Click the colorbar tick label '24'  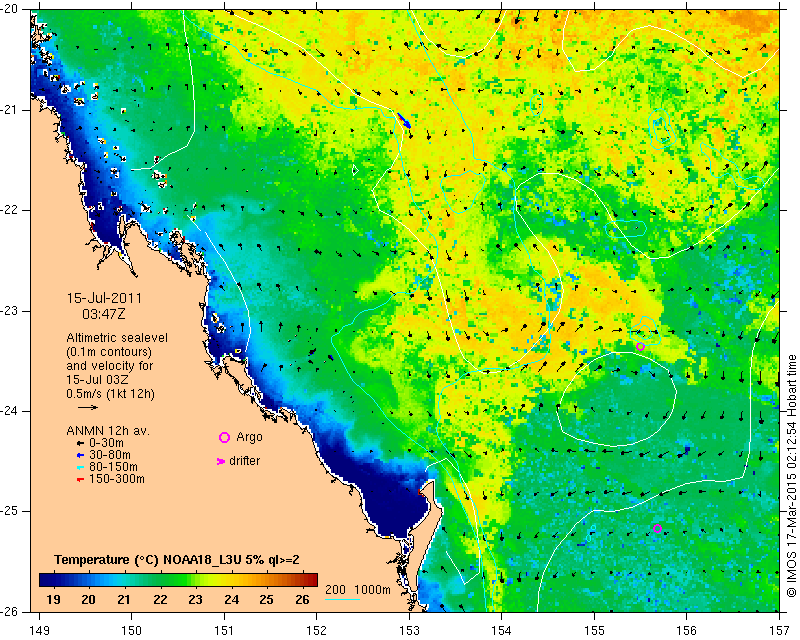(231, 599)
